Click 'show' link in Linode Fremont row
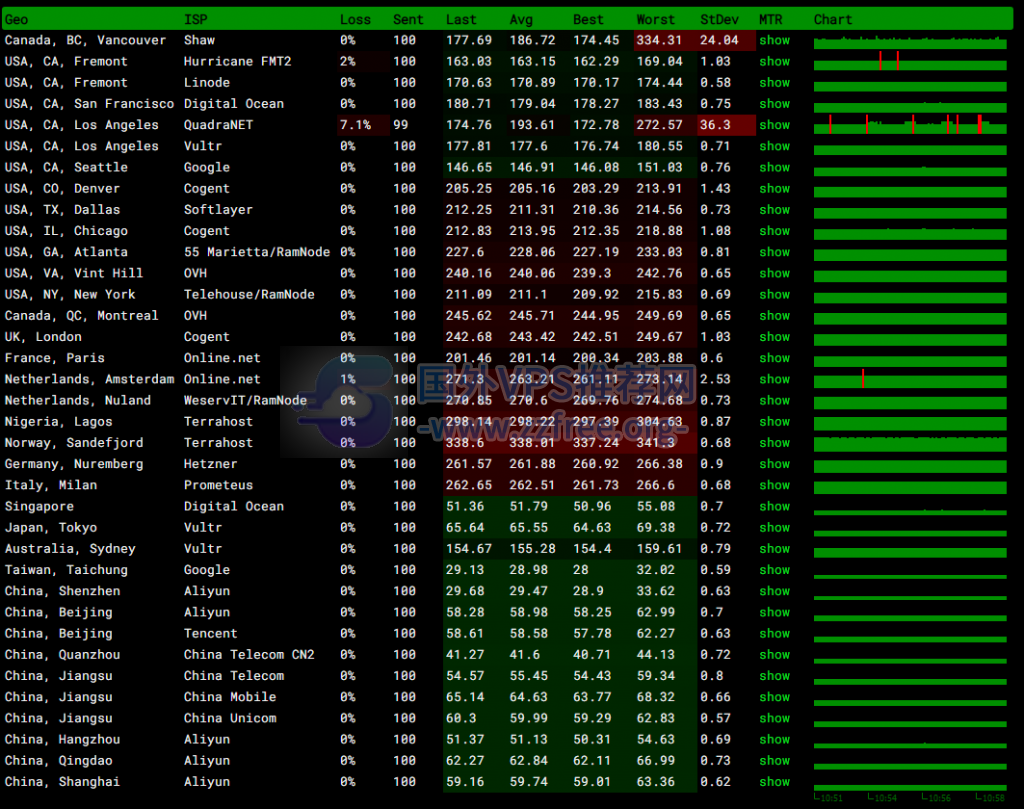This screenshot has width=1024, height=809. click(775, 83)
